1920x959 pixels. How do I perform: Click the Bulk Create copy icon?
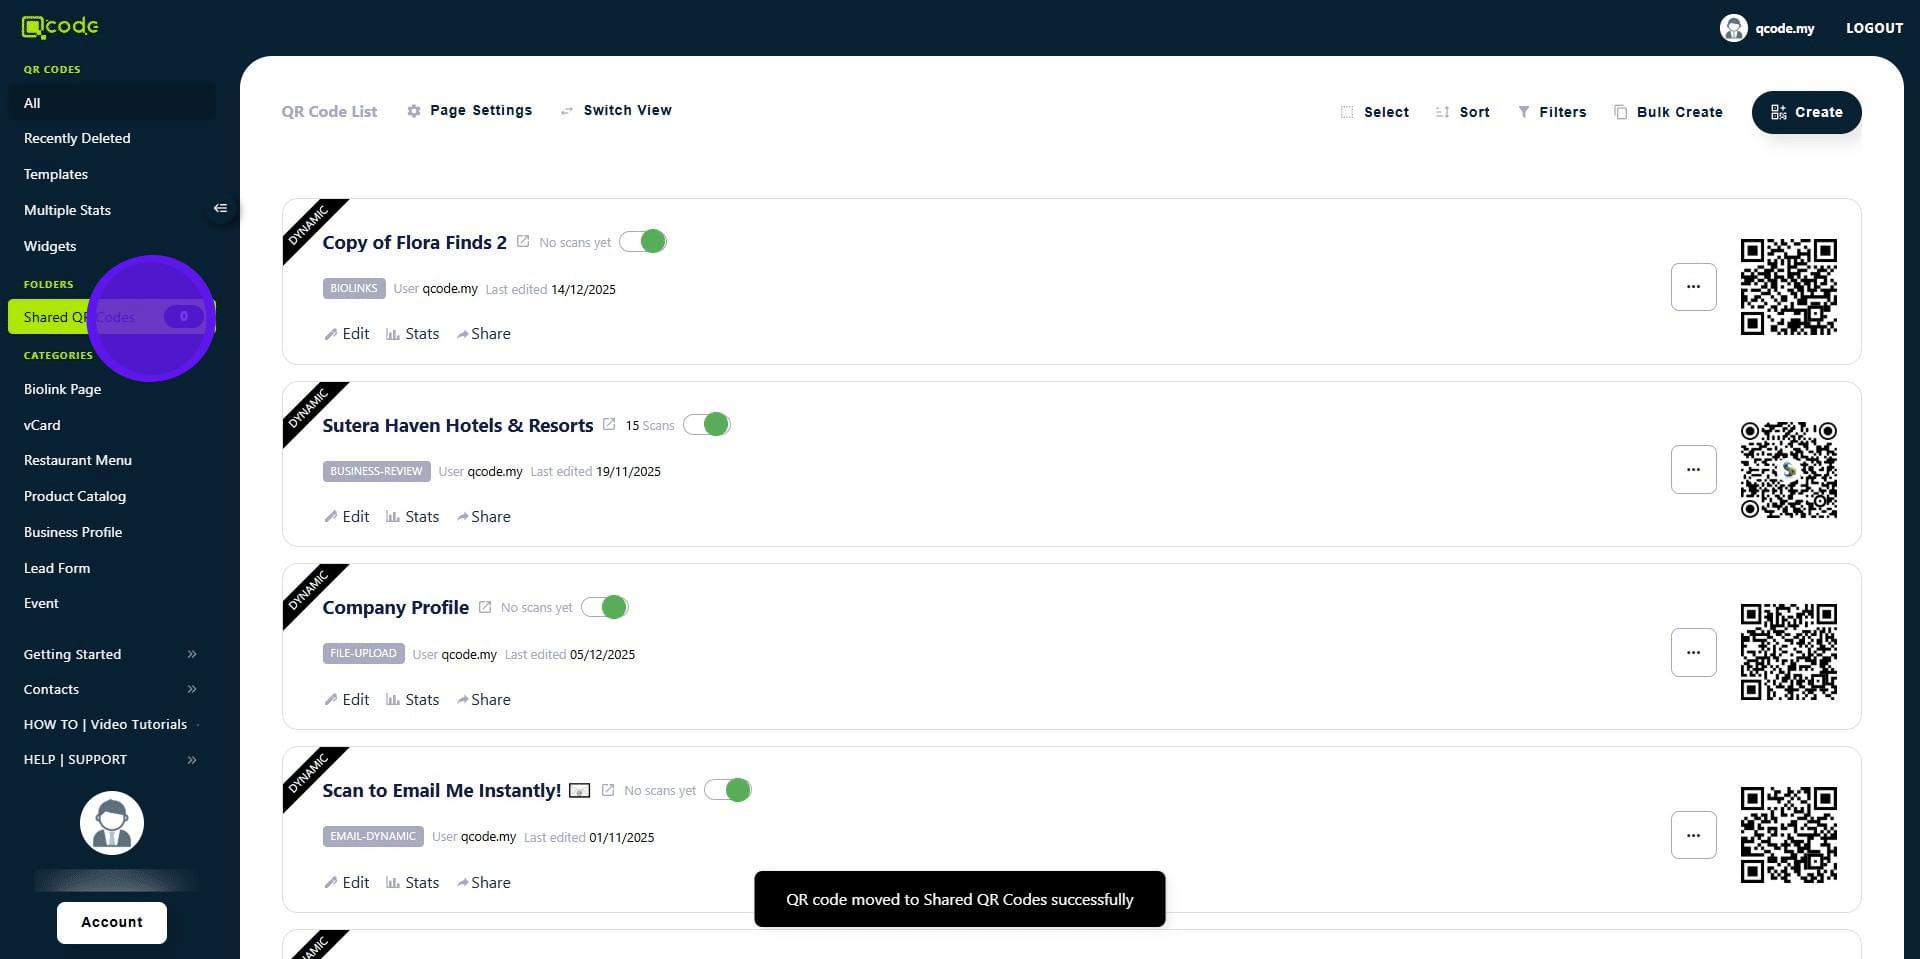pos(1620,112)
